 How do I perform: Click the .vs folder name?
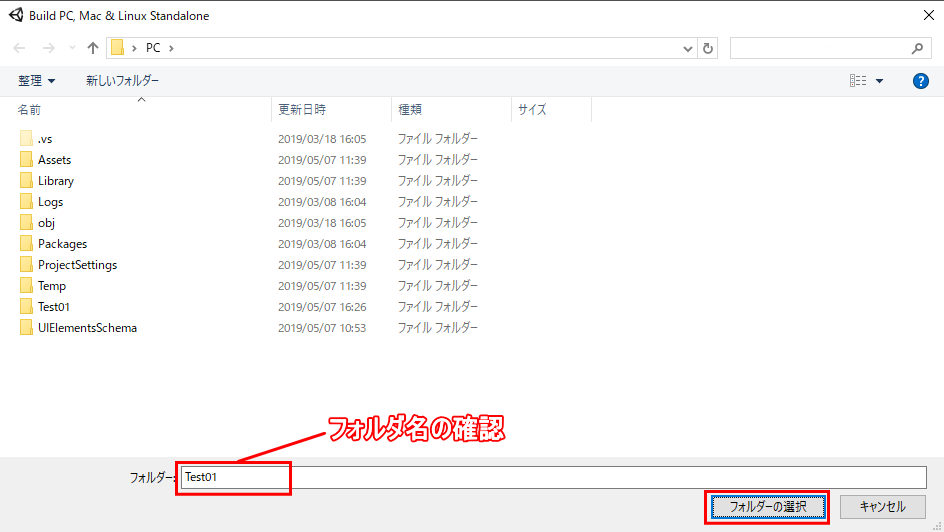click(x=45, y=139)
